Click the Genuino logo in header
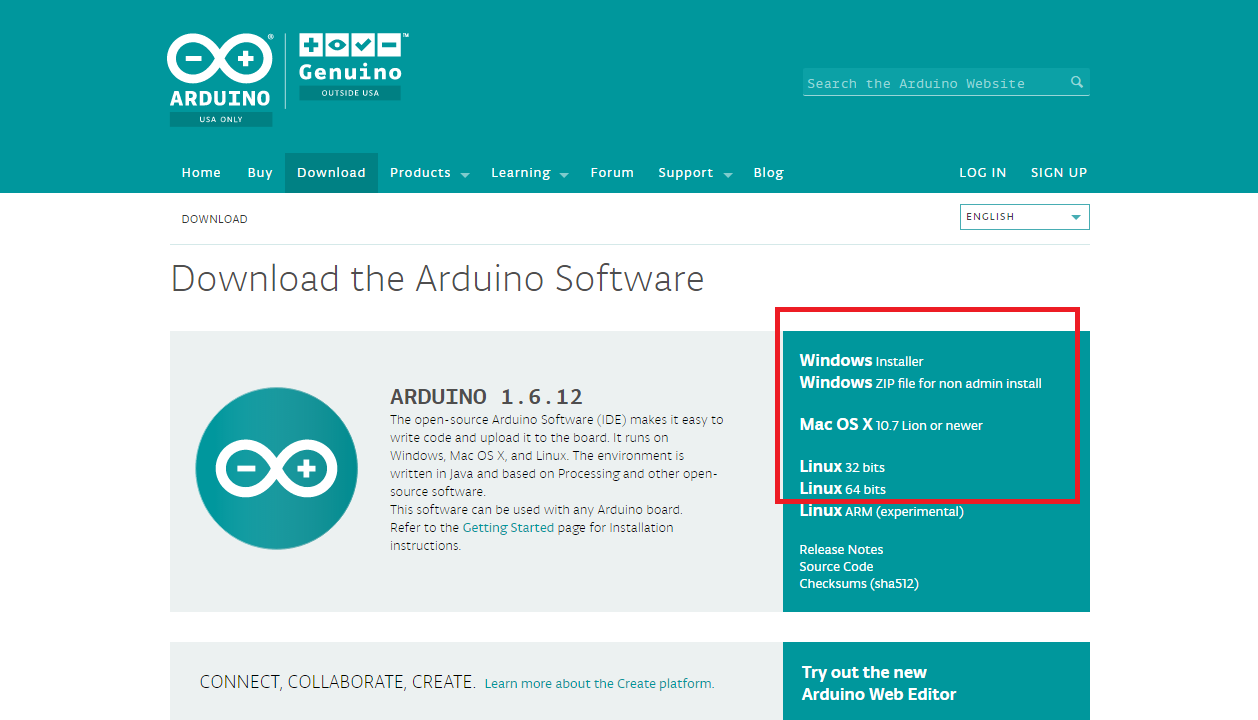This screenshot has height=720, width=1258. [350, 66]
